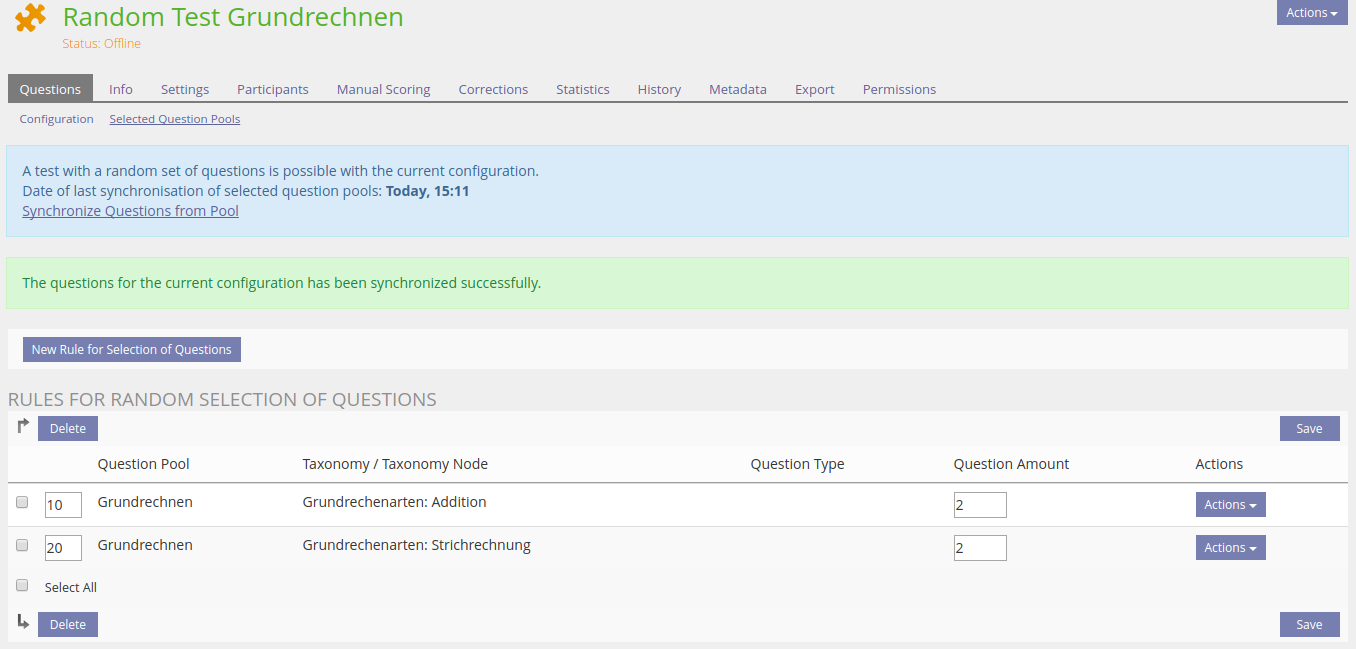Viewport: 1356px width, 649px height.
Task: Click the order field containing 10
Action: [63, 505]
